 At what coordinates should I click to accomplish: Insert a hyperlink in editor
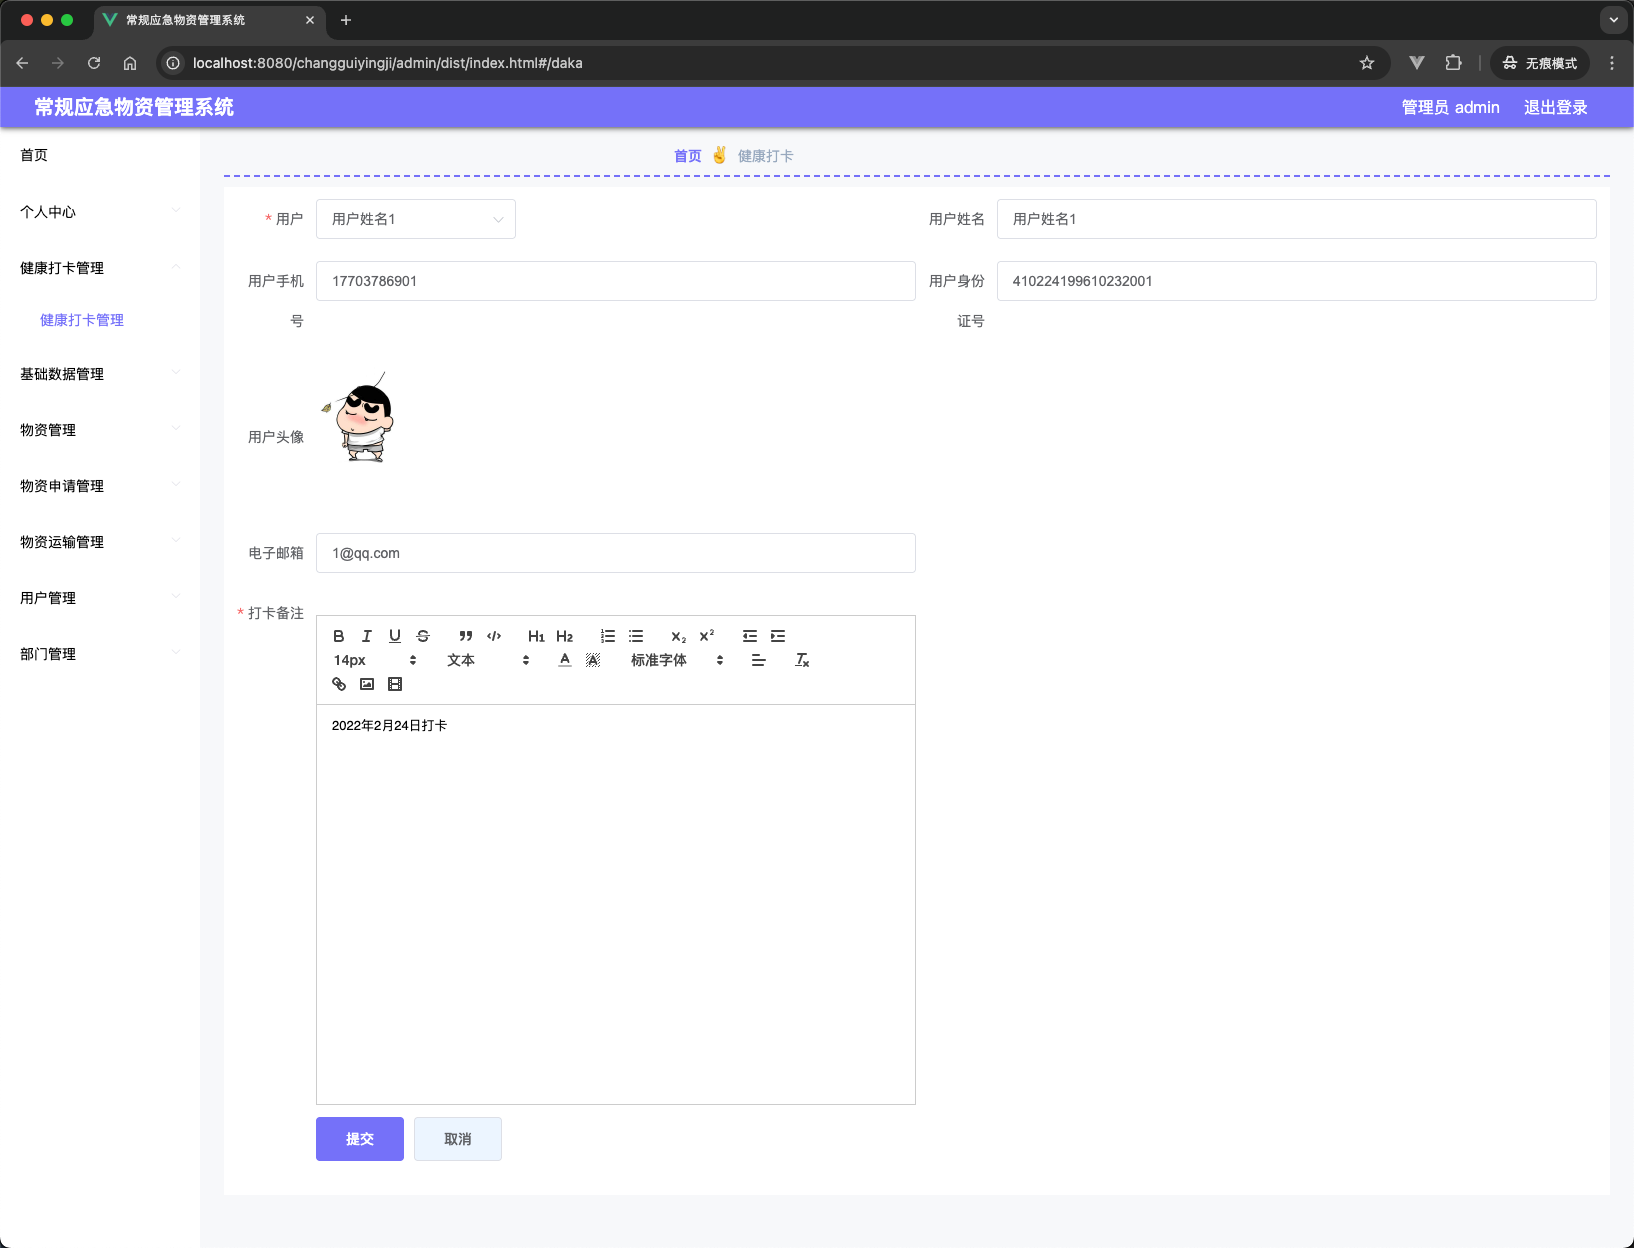(339, 684)
